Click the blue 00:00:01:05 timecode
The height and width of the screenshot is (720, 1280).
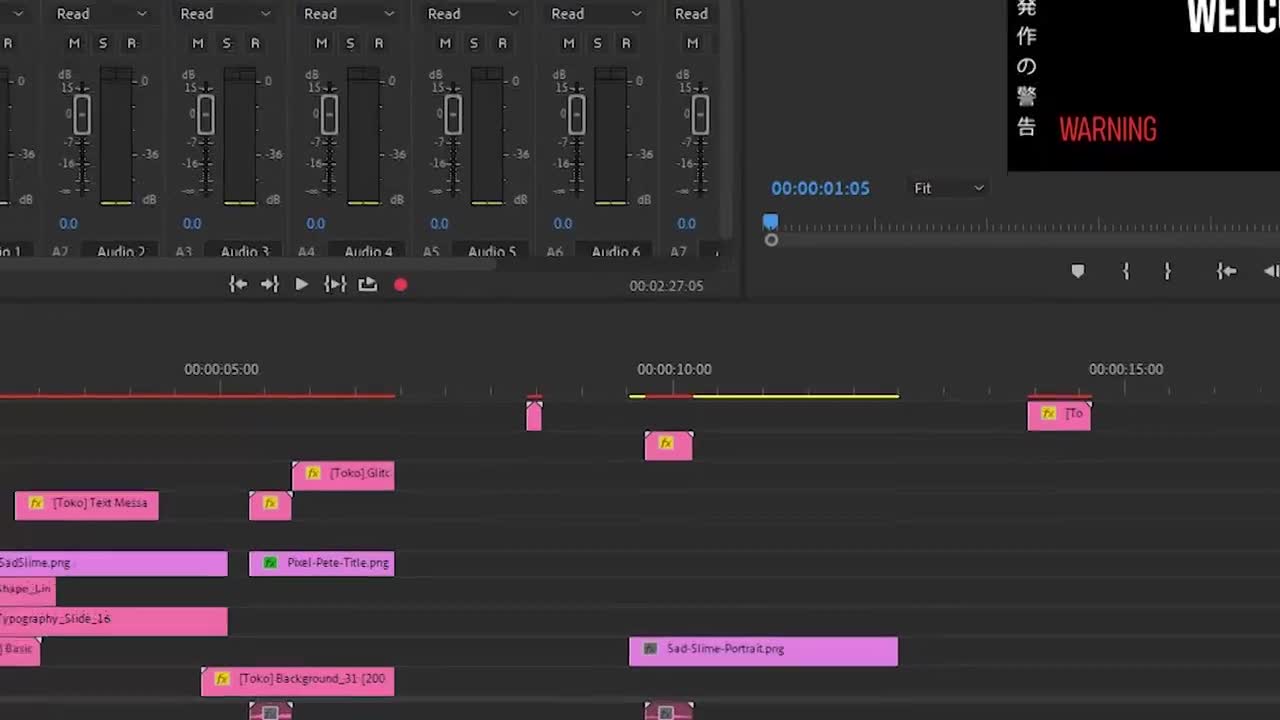(x=820, y=188)
